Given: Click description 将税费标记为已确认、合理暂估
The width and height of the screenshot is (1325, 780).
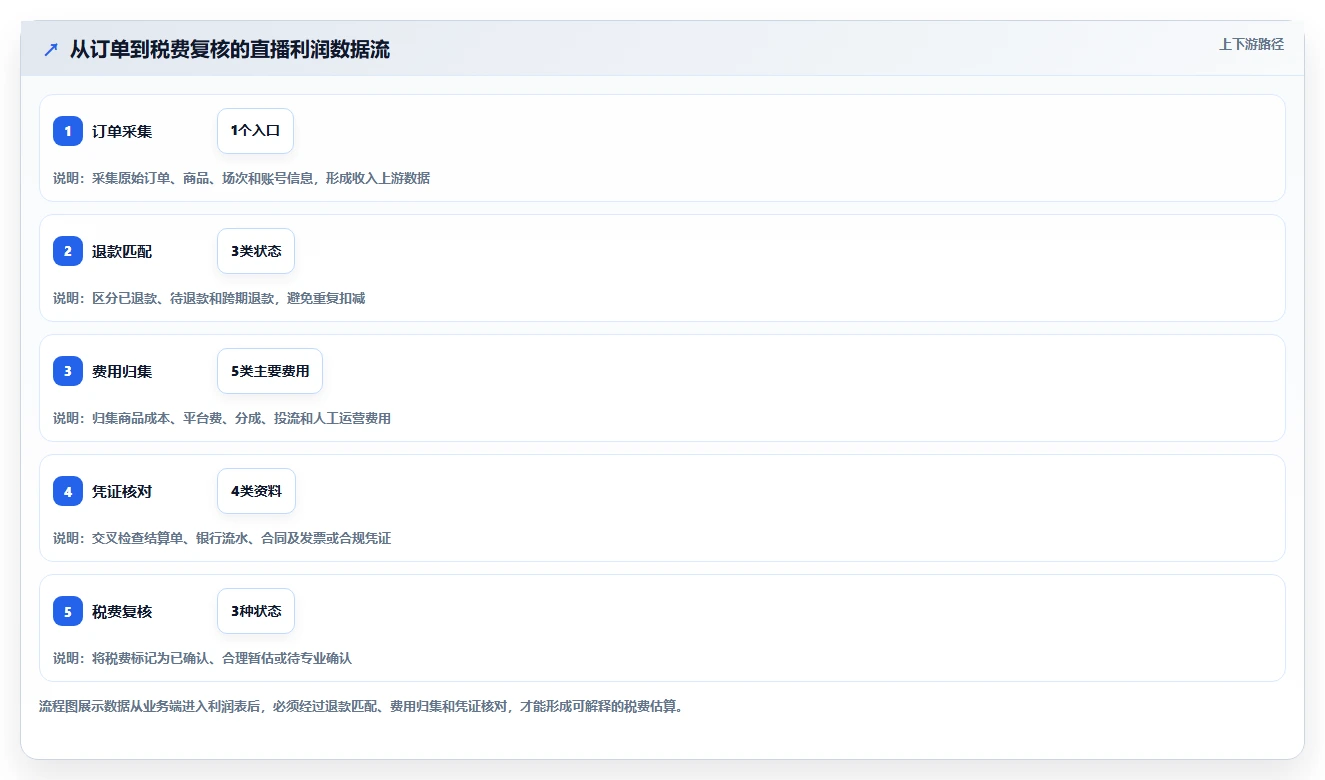Looking at the screenshot, I should pyautogui.click(x=202, y=658).
